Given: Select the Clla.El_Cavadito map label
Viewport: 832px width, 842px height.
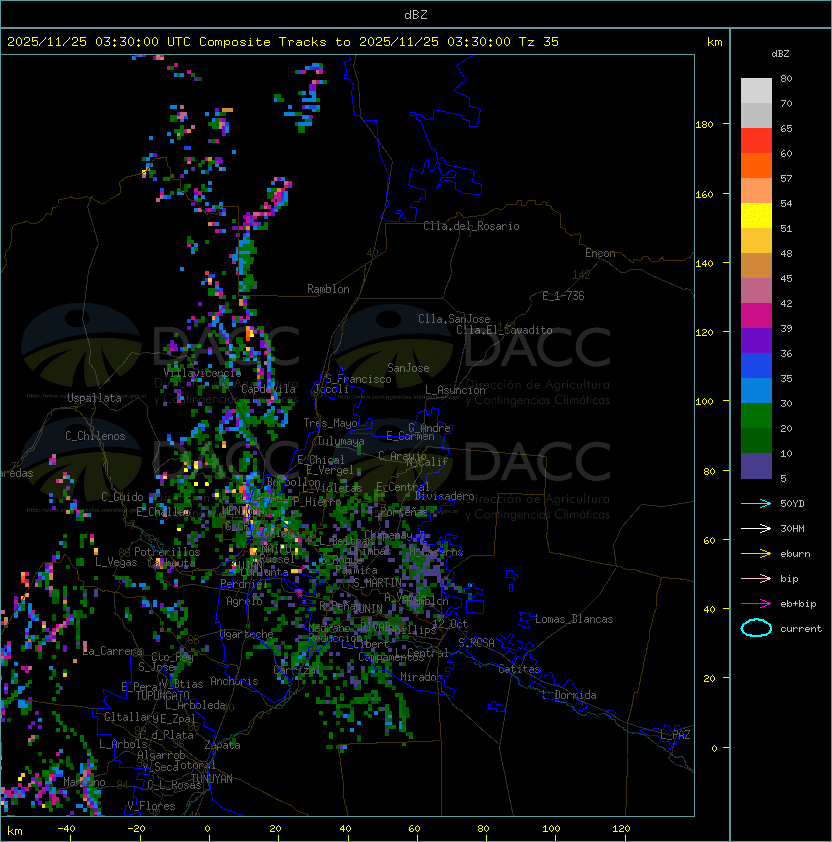Looking at the screenshot, I should point(504,330).
